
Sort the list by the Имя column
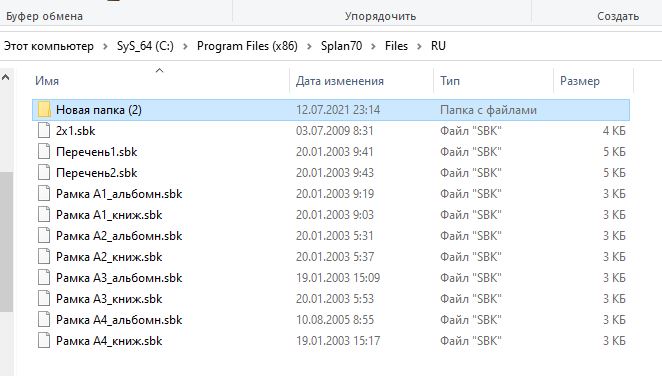point(160,81)
